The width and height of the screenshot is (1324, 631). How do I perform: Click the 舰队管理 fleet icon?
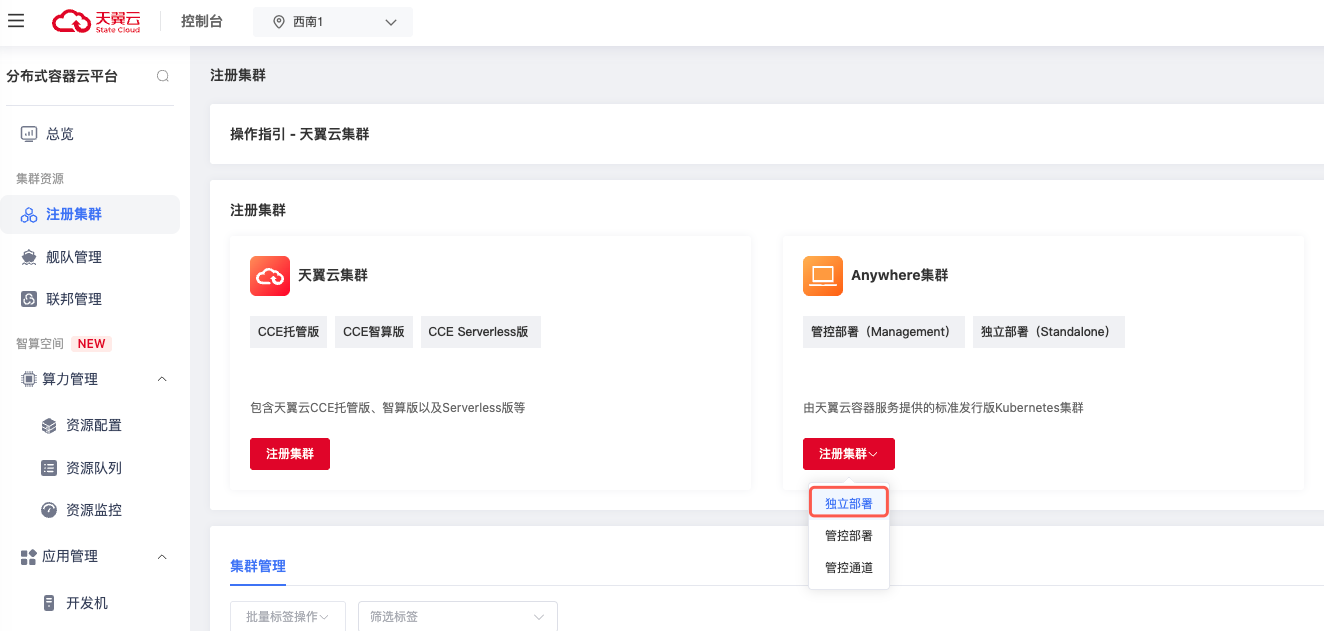pyautogui.click(x=29, y=257)
